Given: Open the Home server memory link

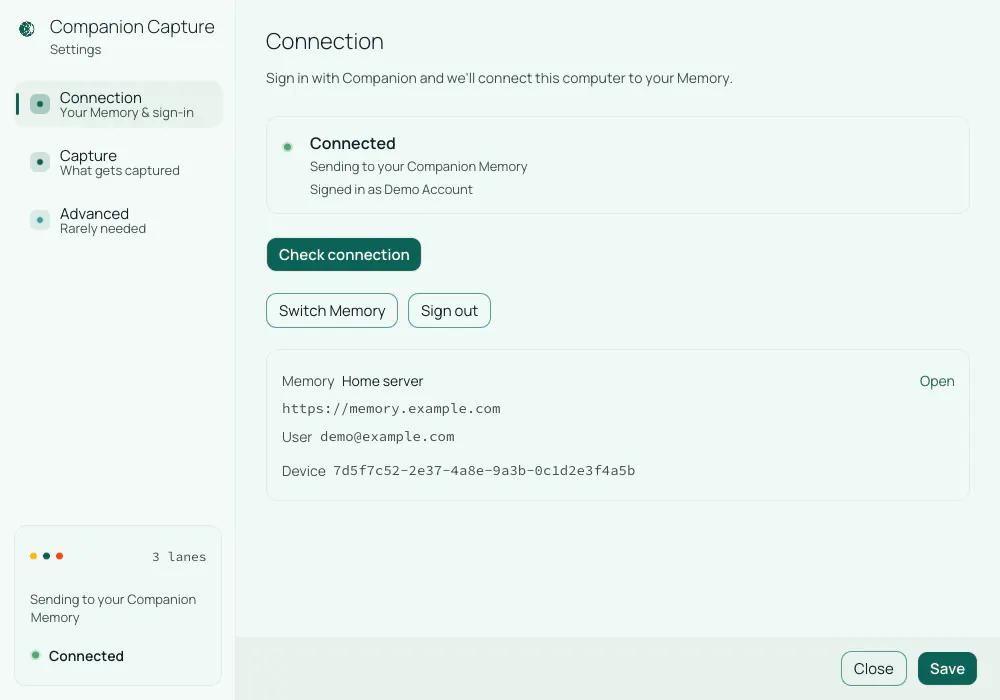Looking at the screenshot, I should click(936, 381).
